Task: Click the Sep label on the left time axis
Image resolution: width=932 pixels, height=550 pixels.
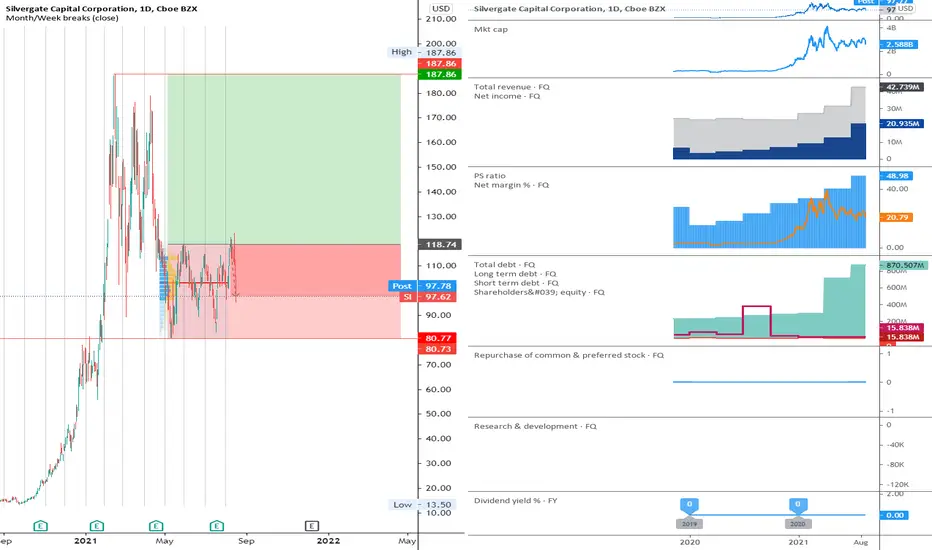Action: pyautogui.click(x=246, y=541)
